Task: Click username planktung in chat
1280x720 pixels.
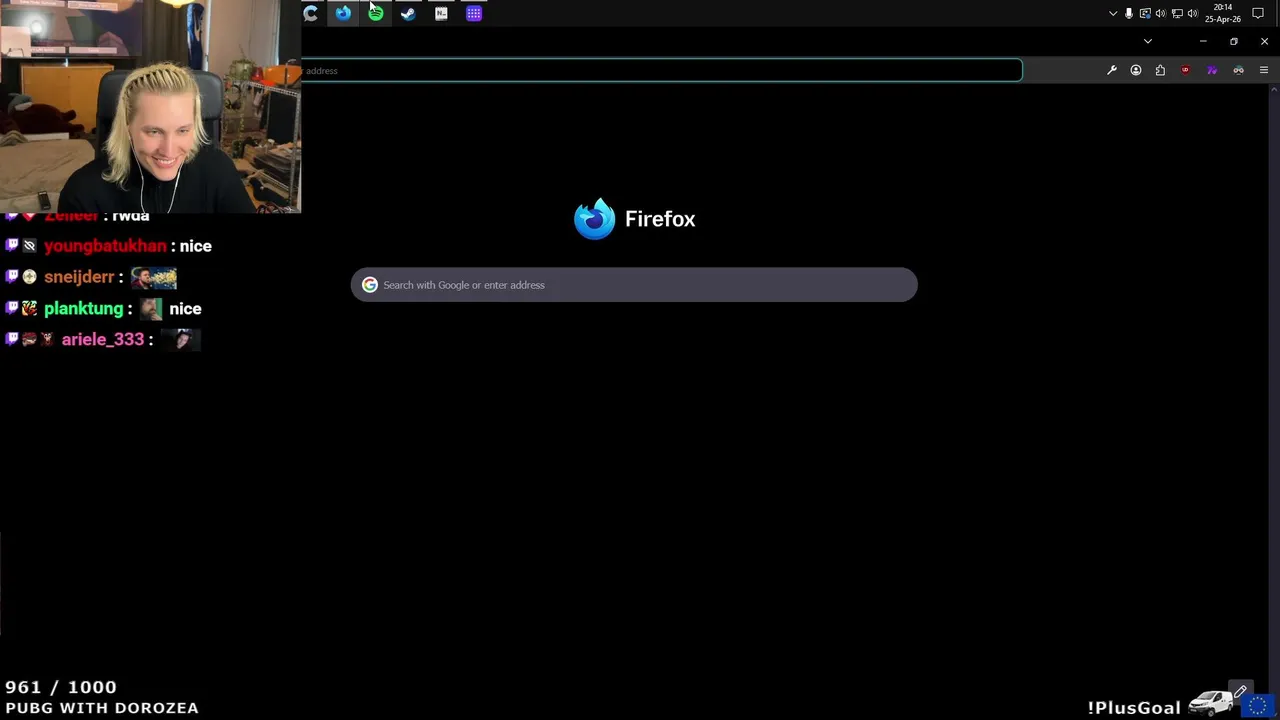Action: pos(84,308)
